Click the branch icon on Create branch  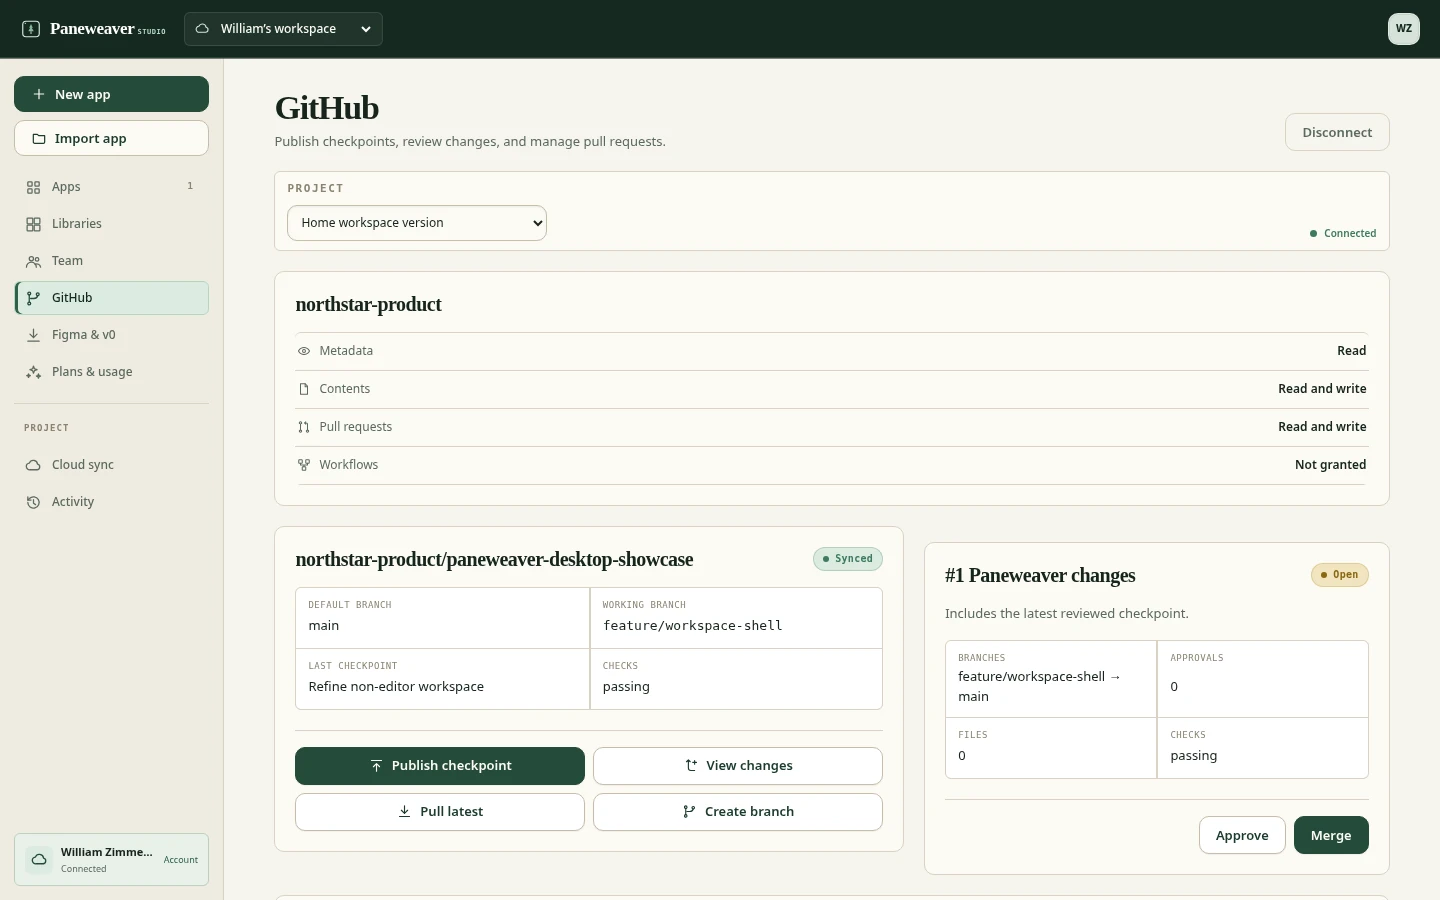pyautogui.click(x=689, y=812)
